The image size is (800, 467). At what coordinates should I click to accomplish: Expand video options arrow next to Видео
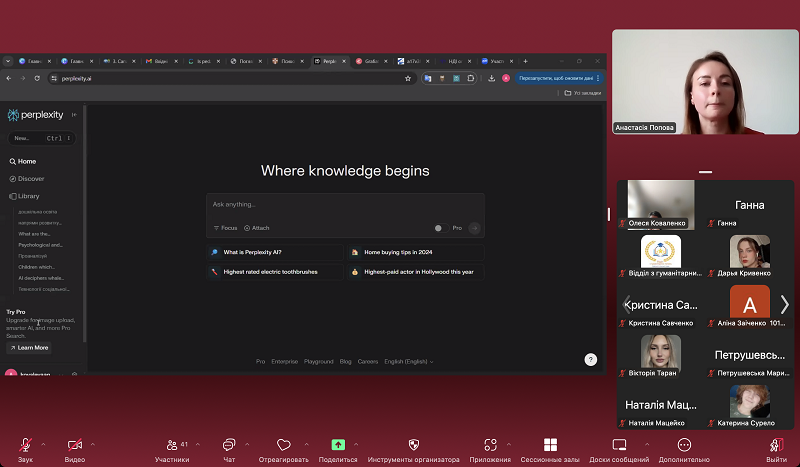[93, 442]
